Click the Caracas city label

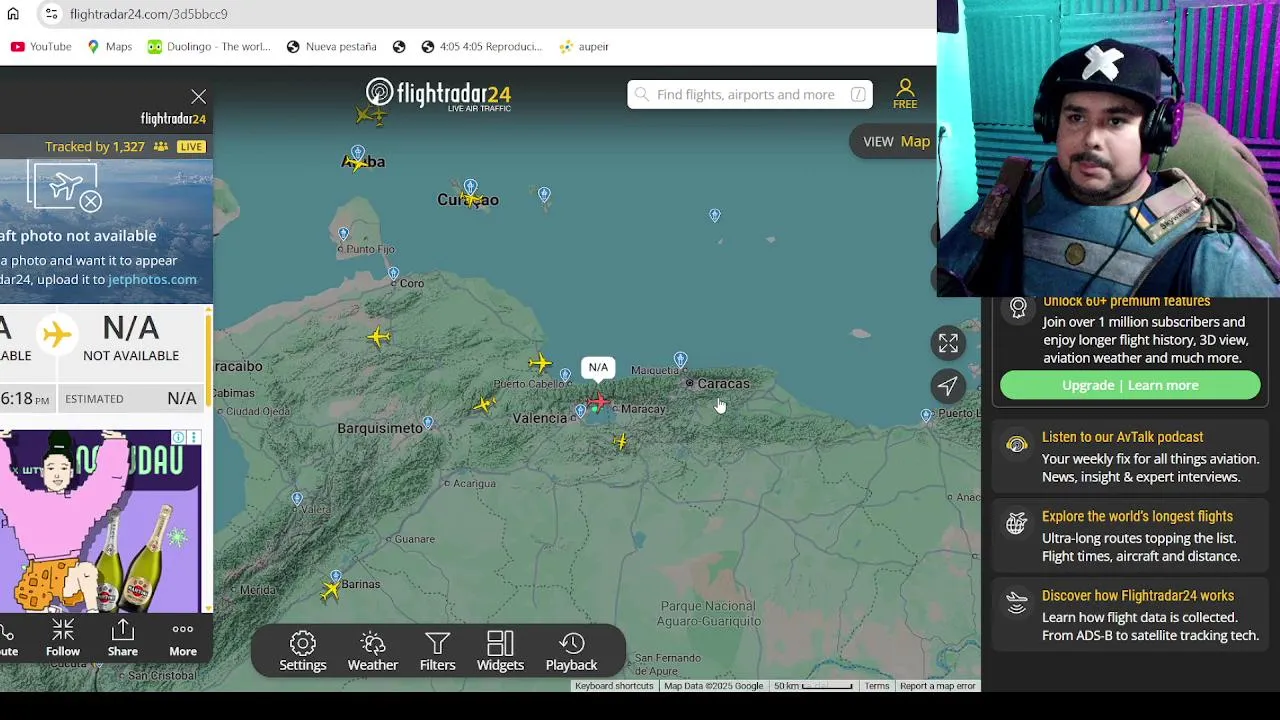[723, 383]
